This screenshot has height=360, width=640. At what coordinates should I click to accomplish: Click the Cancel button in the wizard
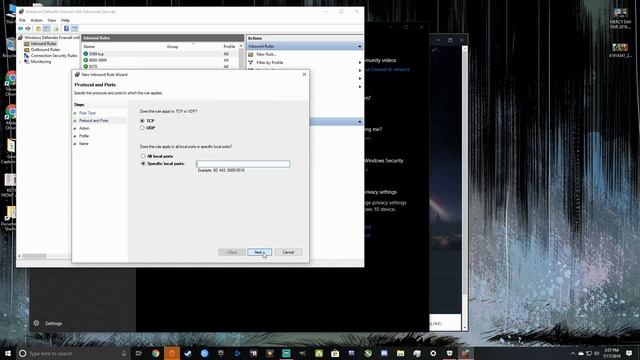[288, 252]
